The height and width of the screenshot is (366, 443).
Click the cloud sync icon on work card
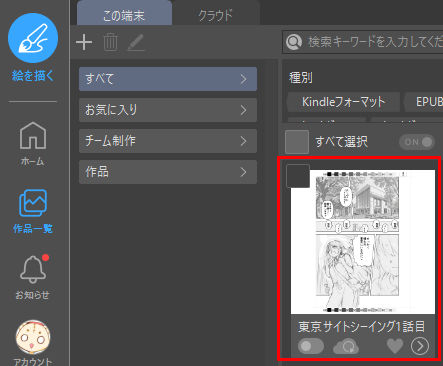pos(346,346)
